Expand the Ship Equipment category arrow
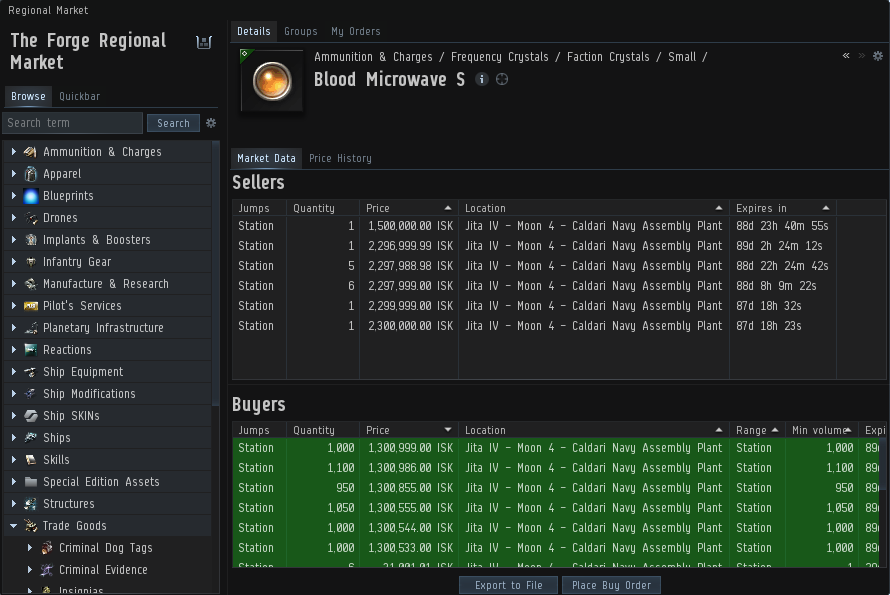The height and width of the screenshot is (595, 890). pos(14,372)
